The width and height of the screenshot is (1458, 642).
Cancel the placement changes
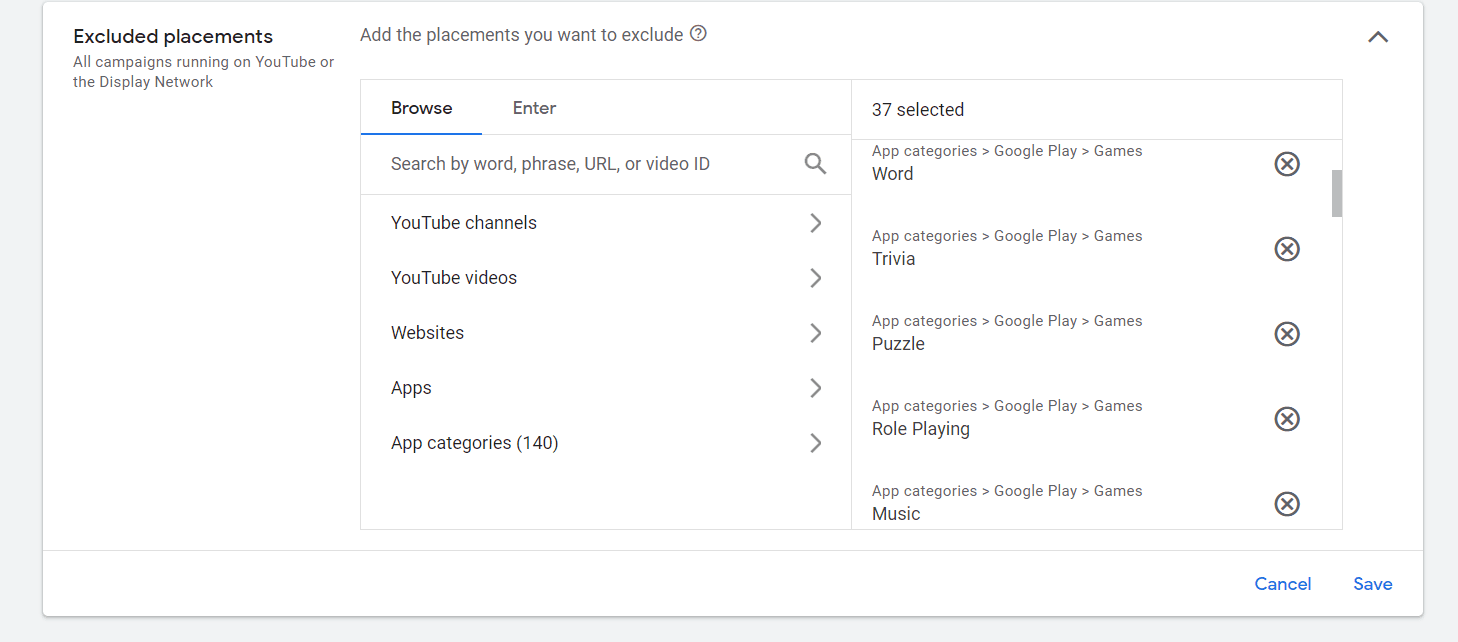pos(1283,583)
